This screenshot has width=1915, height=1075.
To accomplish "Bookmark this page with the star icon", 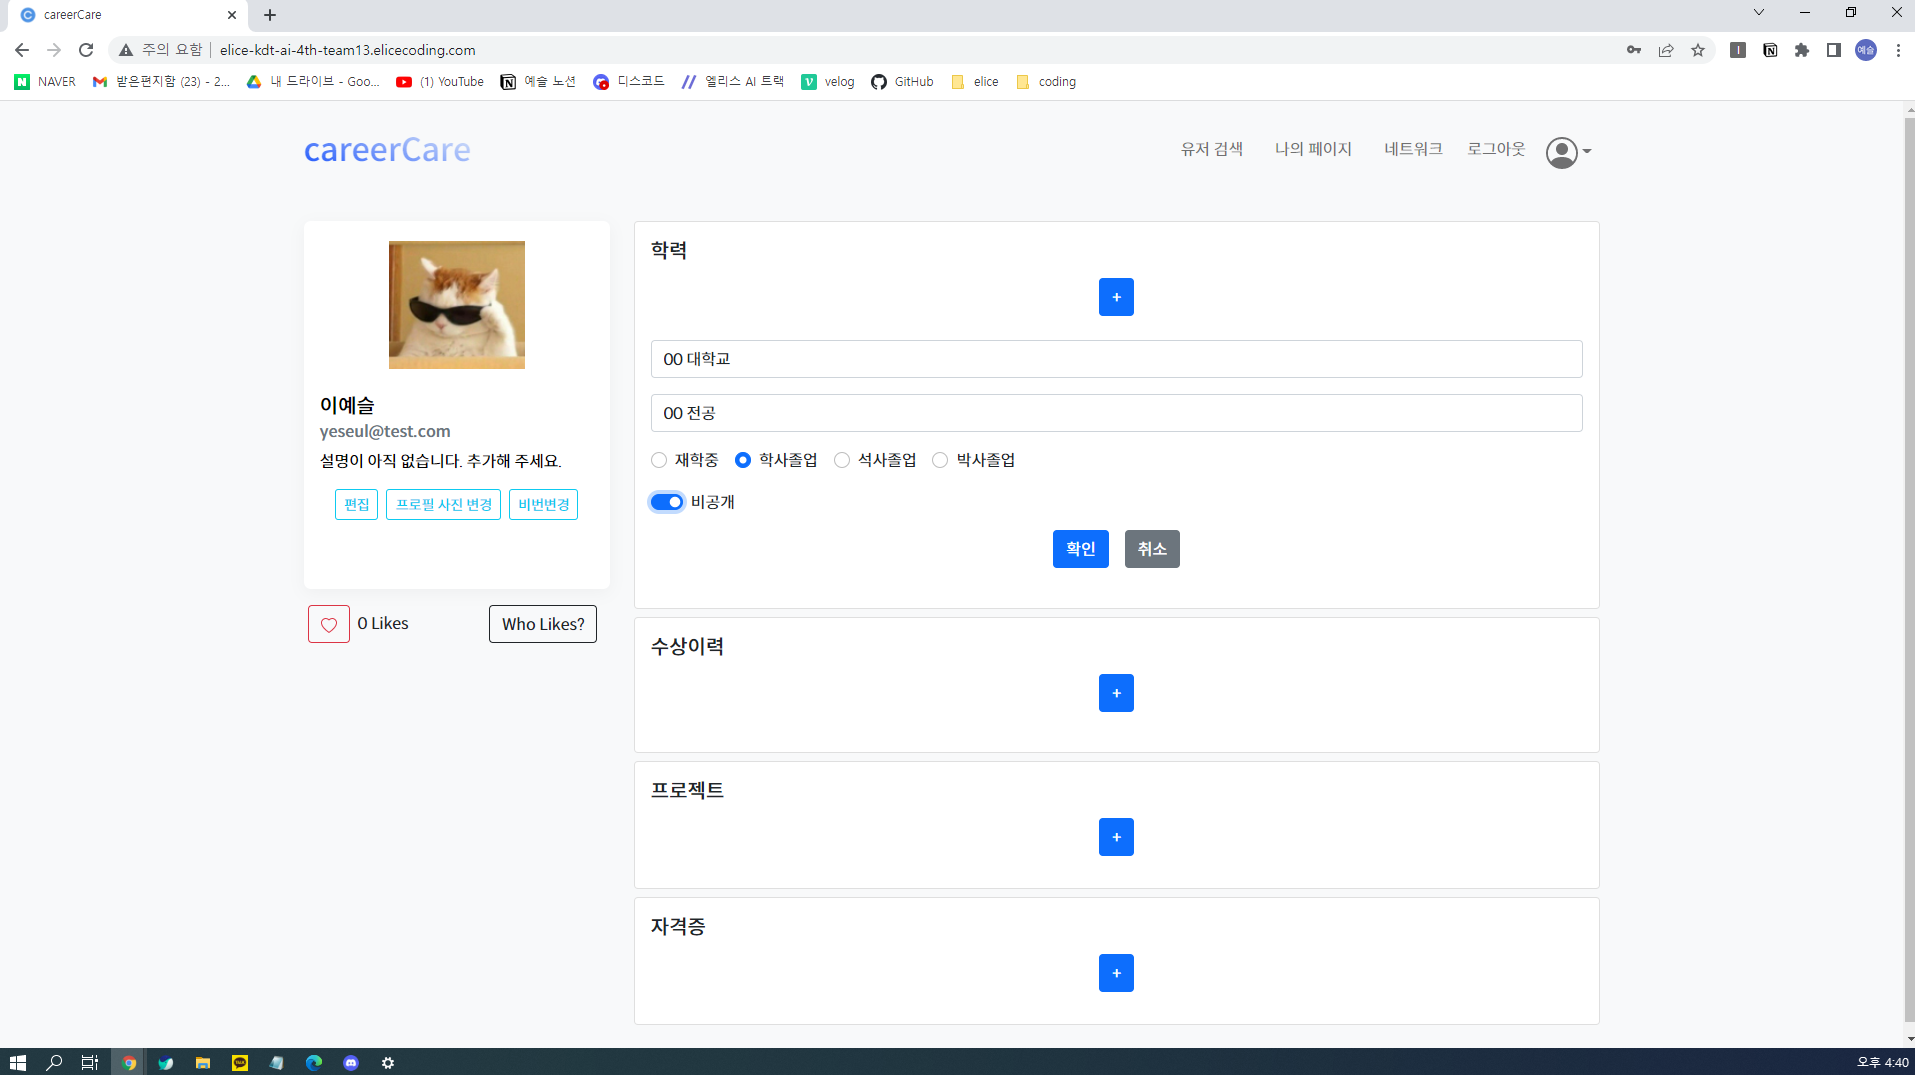I will click(1698, 50).
